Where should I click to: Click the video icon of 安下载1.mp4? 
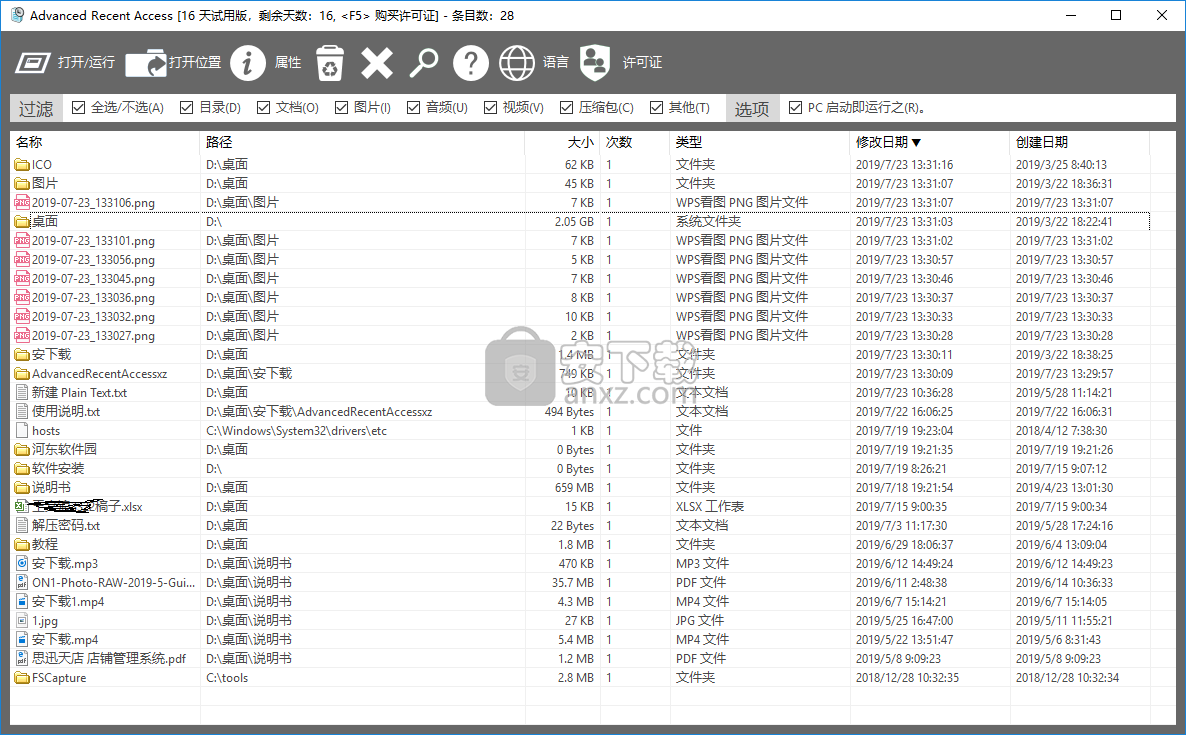pos(22,601)
